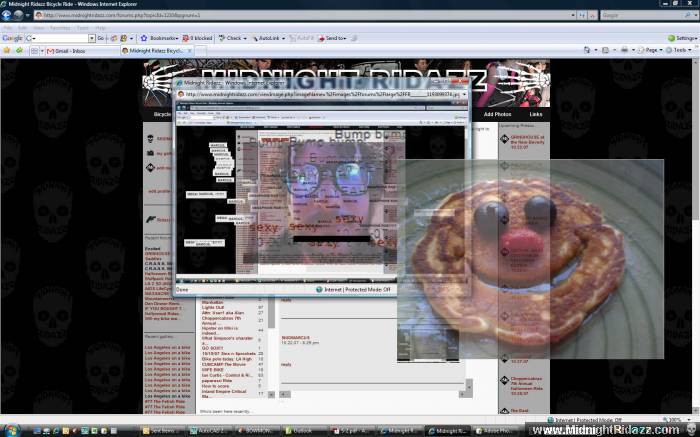This screenshot has height=437, width=700.
Task: Open the Favorites menu
Action: tap(60, 28)
